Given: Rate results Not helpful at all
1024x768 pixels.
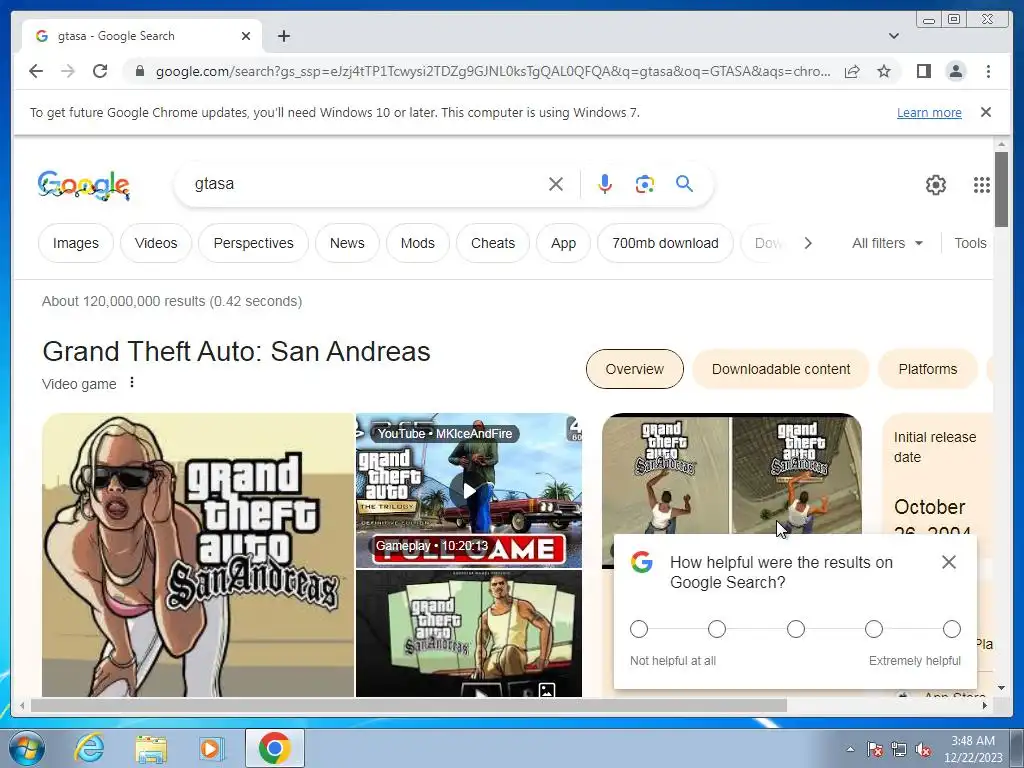Looking at the screenshot, I should (x=639, y=629).
